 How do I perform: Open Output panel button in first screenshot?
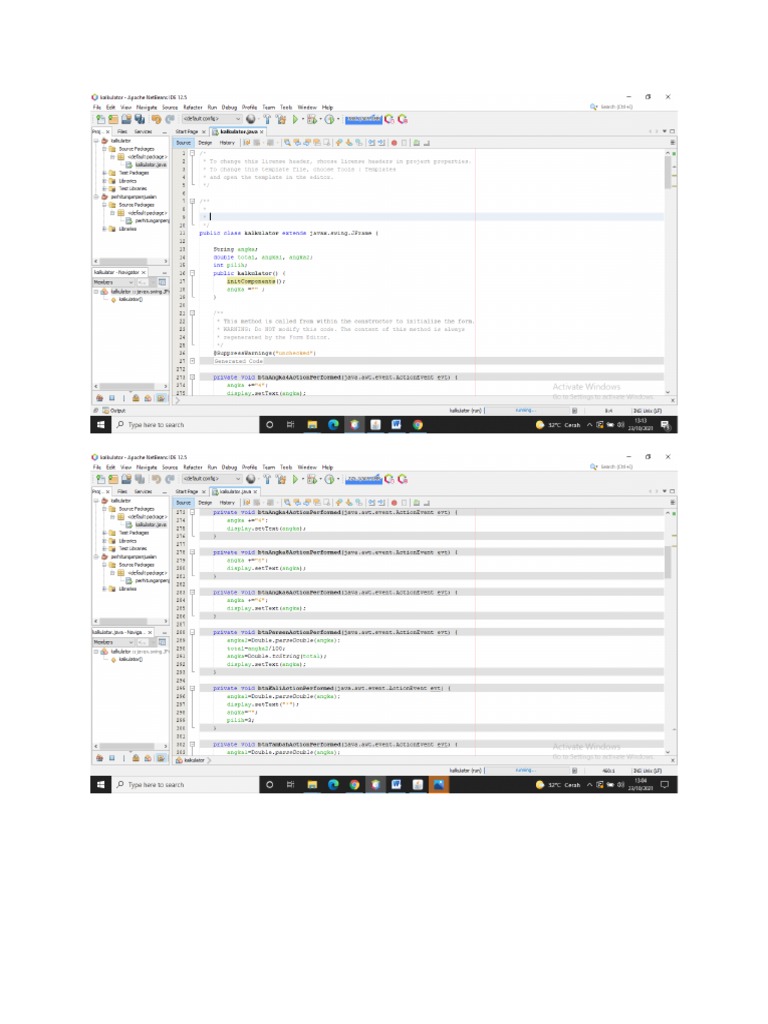pyautogui.click(x=114, y=411)
